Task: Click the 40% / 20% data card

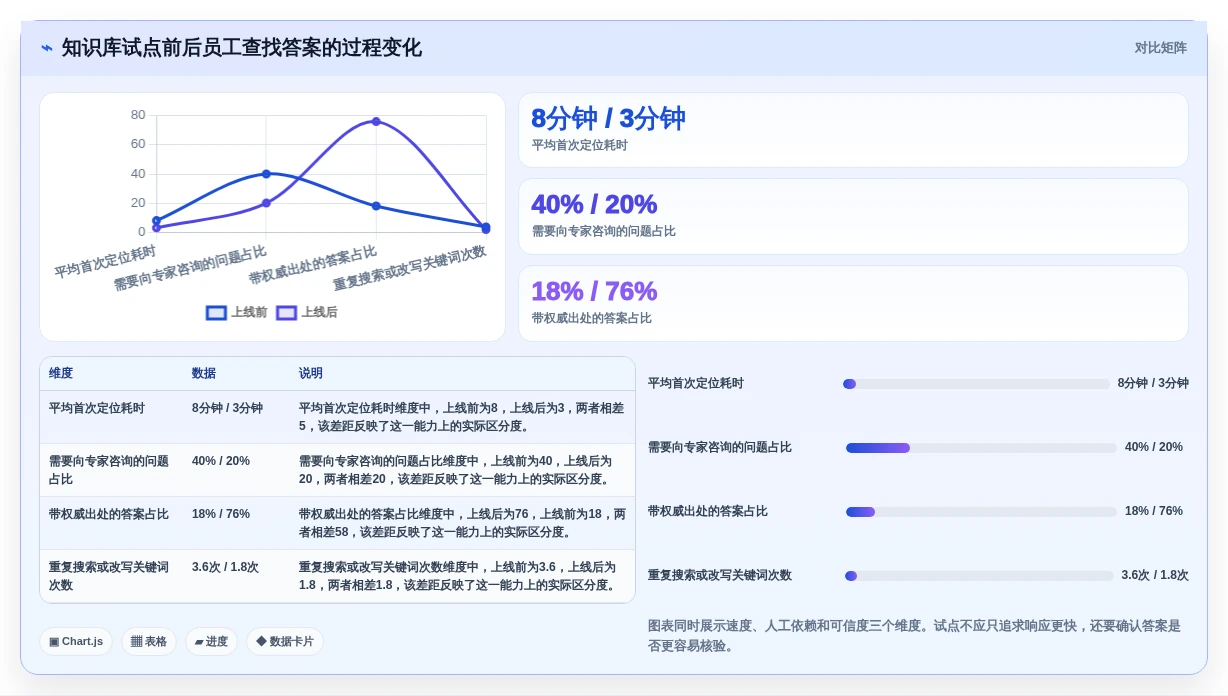Action: pyautogui.click(x=853, y=216)
